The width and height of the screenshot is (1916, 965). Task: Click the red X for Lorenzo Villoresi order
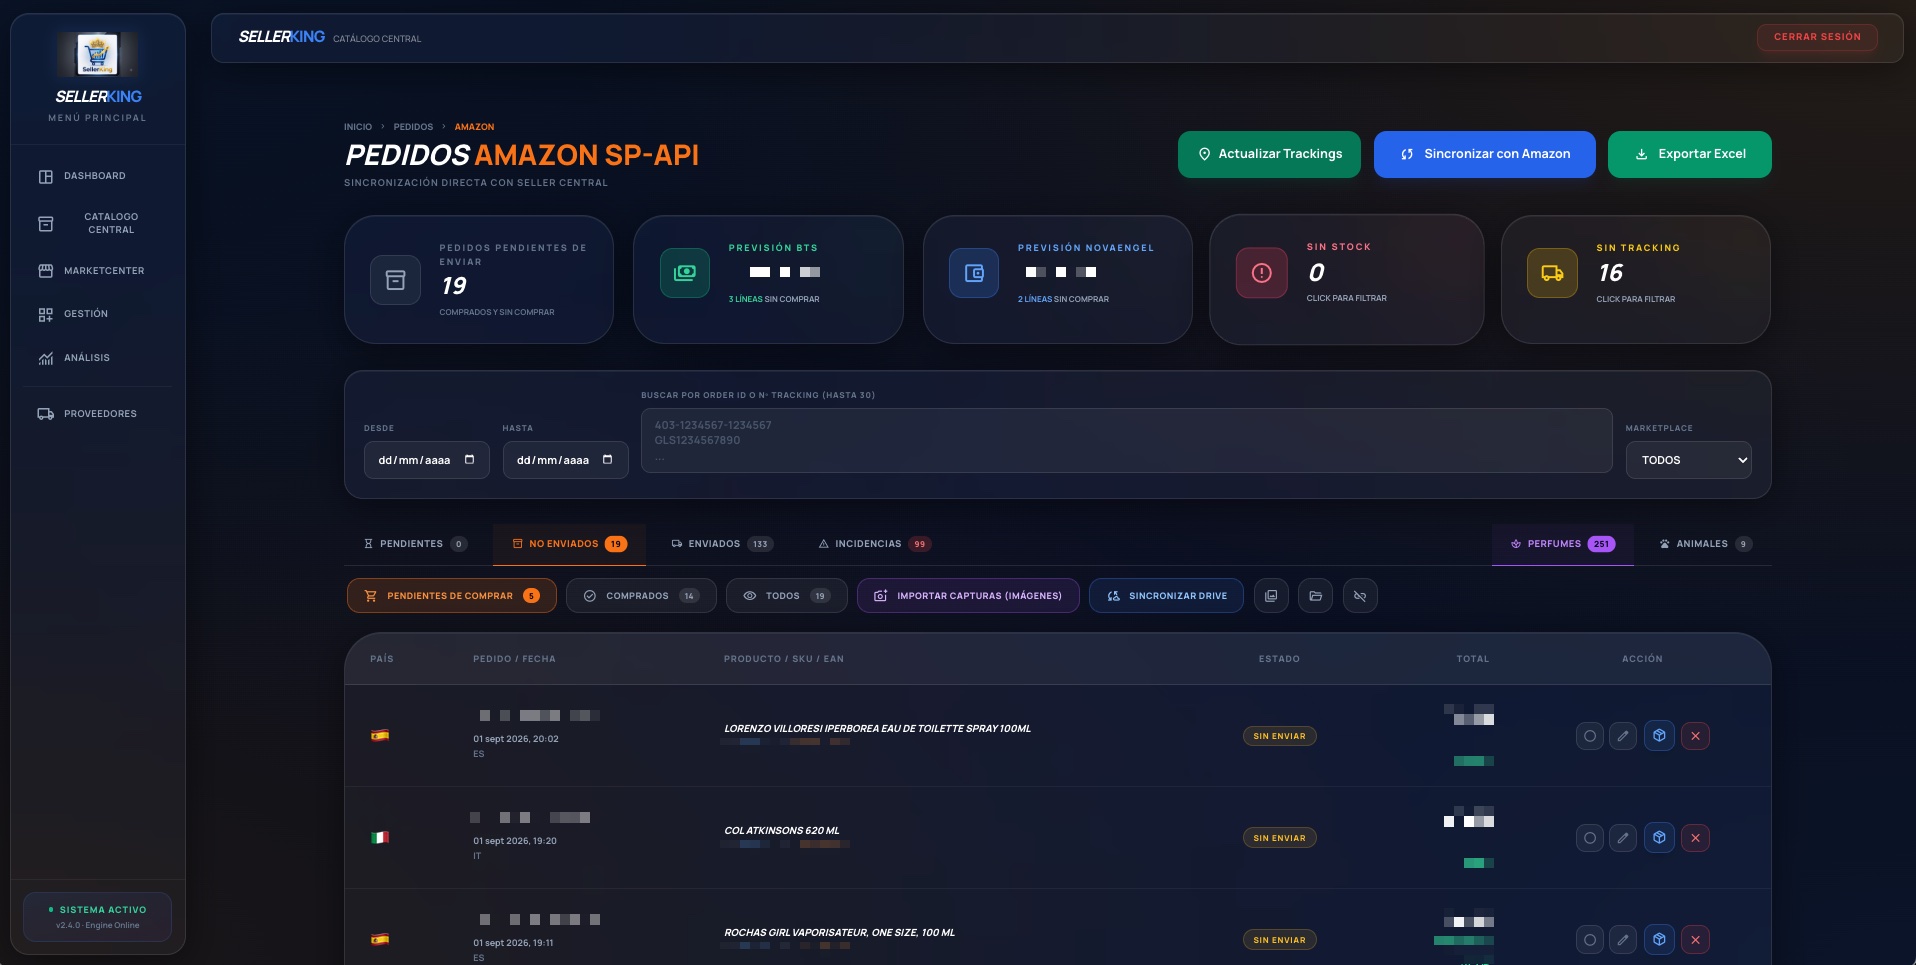[1695, 736]
